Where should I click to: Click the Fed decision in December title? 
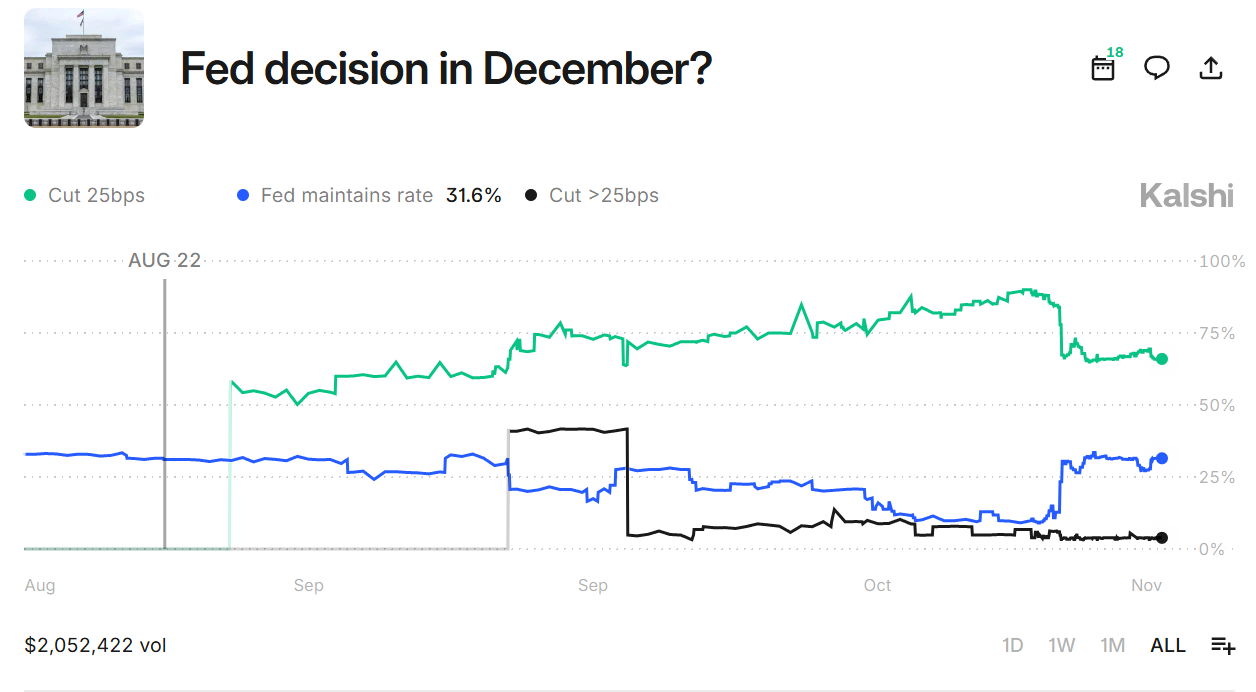(445, 68)
